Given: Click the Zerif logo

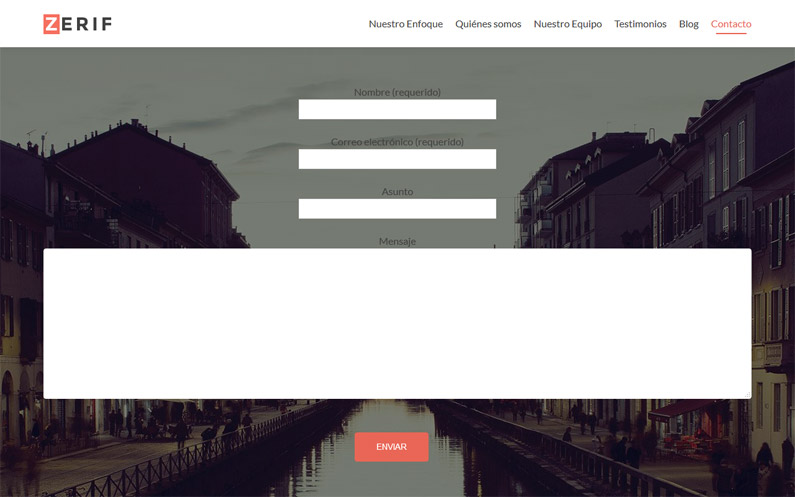Looking at the screenshot, I should click(78, 24).
